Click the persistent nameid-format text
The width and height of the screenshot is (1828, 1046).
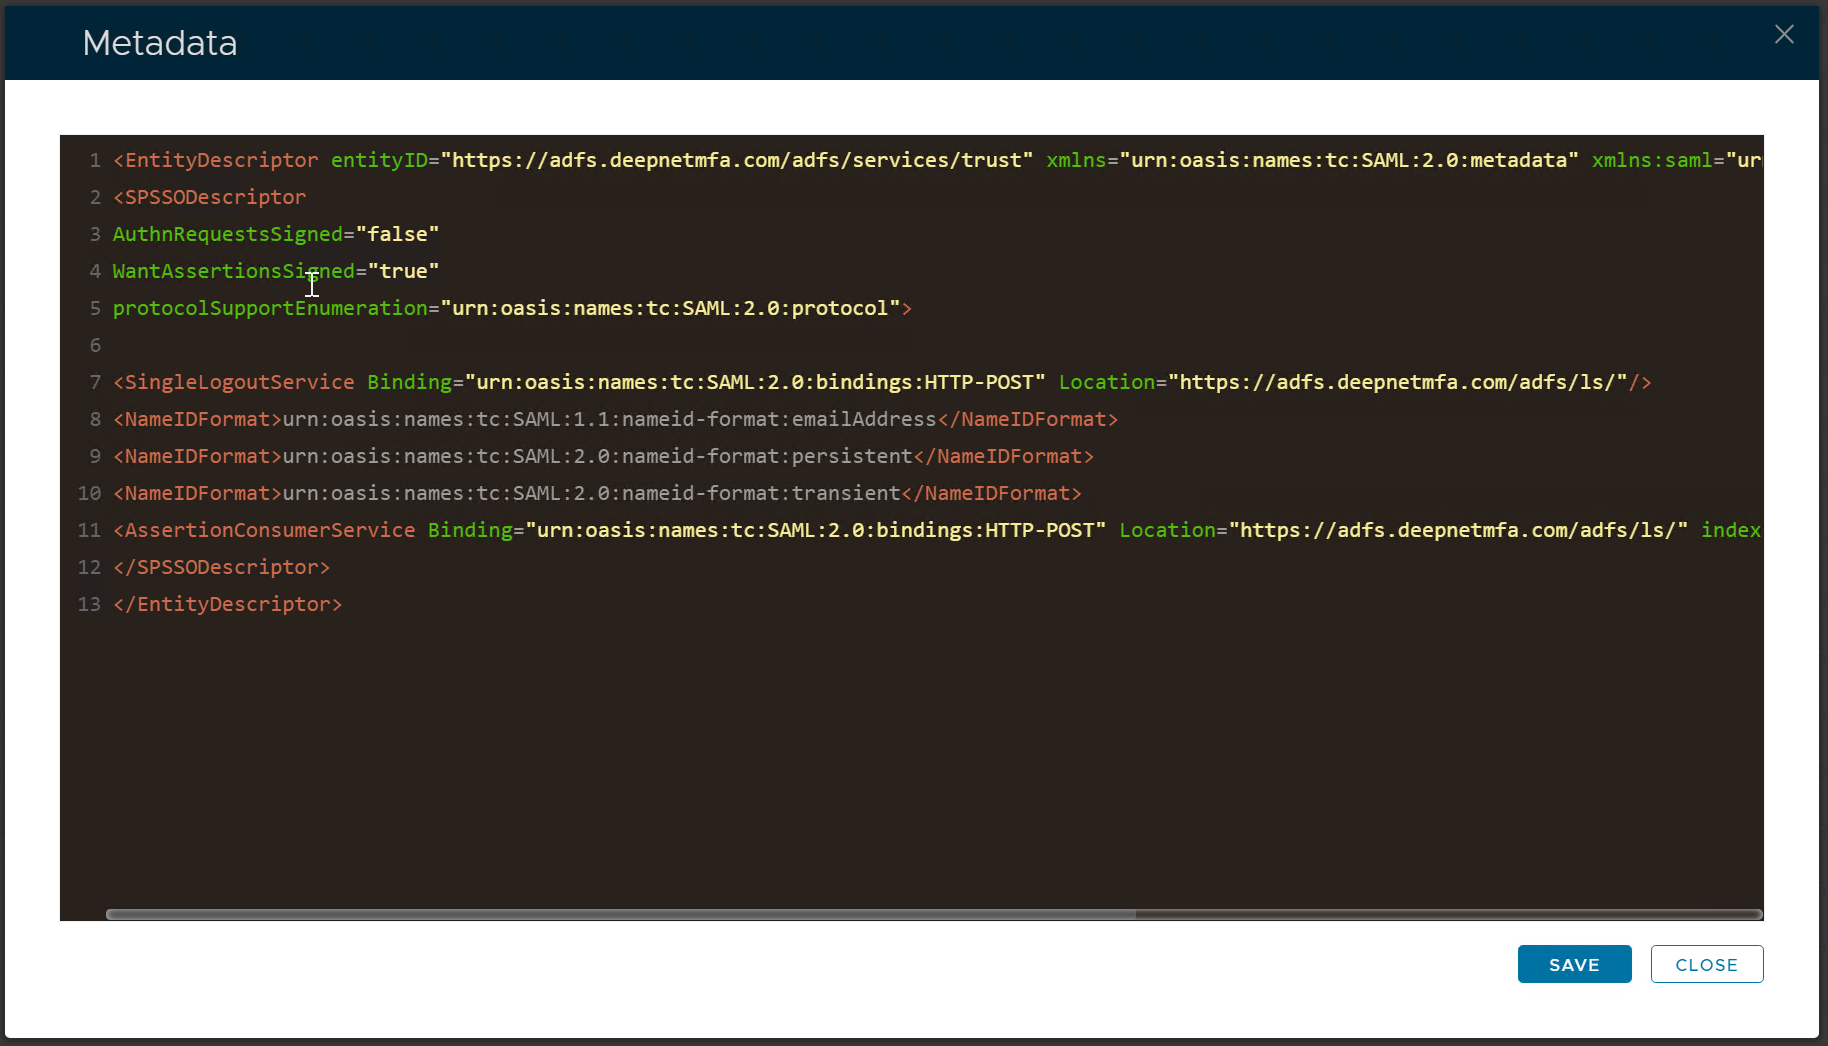pos(597,456)
